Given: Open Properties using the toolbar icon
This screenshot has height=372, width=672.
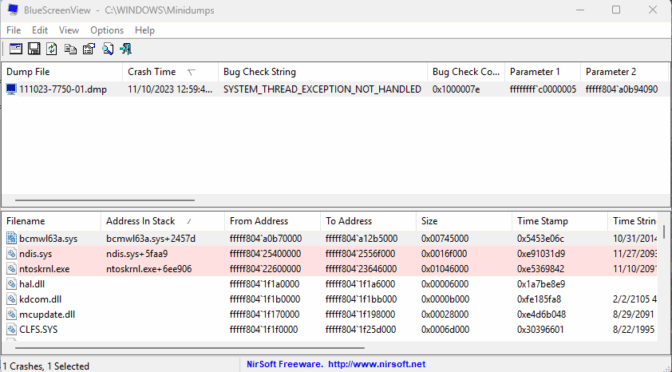Looking at the screenshot, I should pyautogui.click(x=89, y=49).
